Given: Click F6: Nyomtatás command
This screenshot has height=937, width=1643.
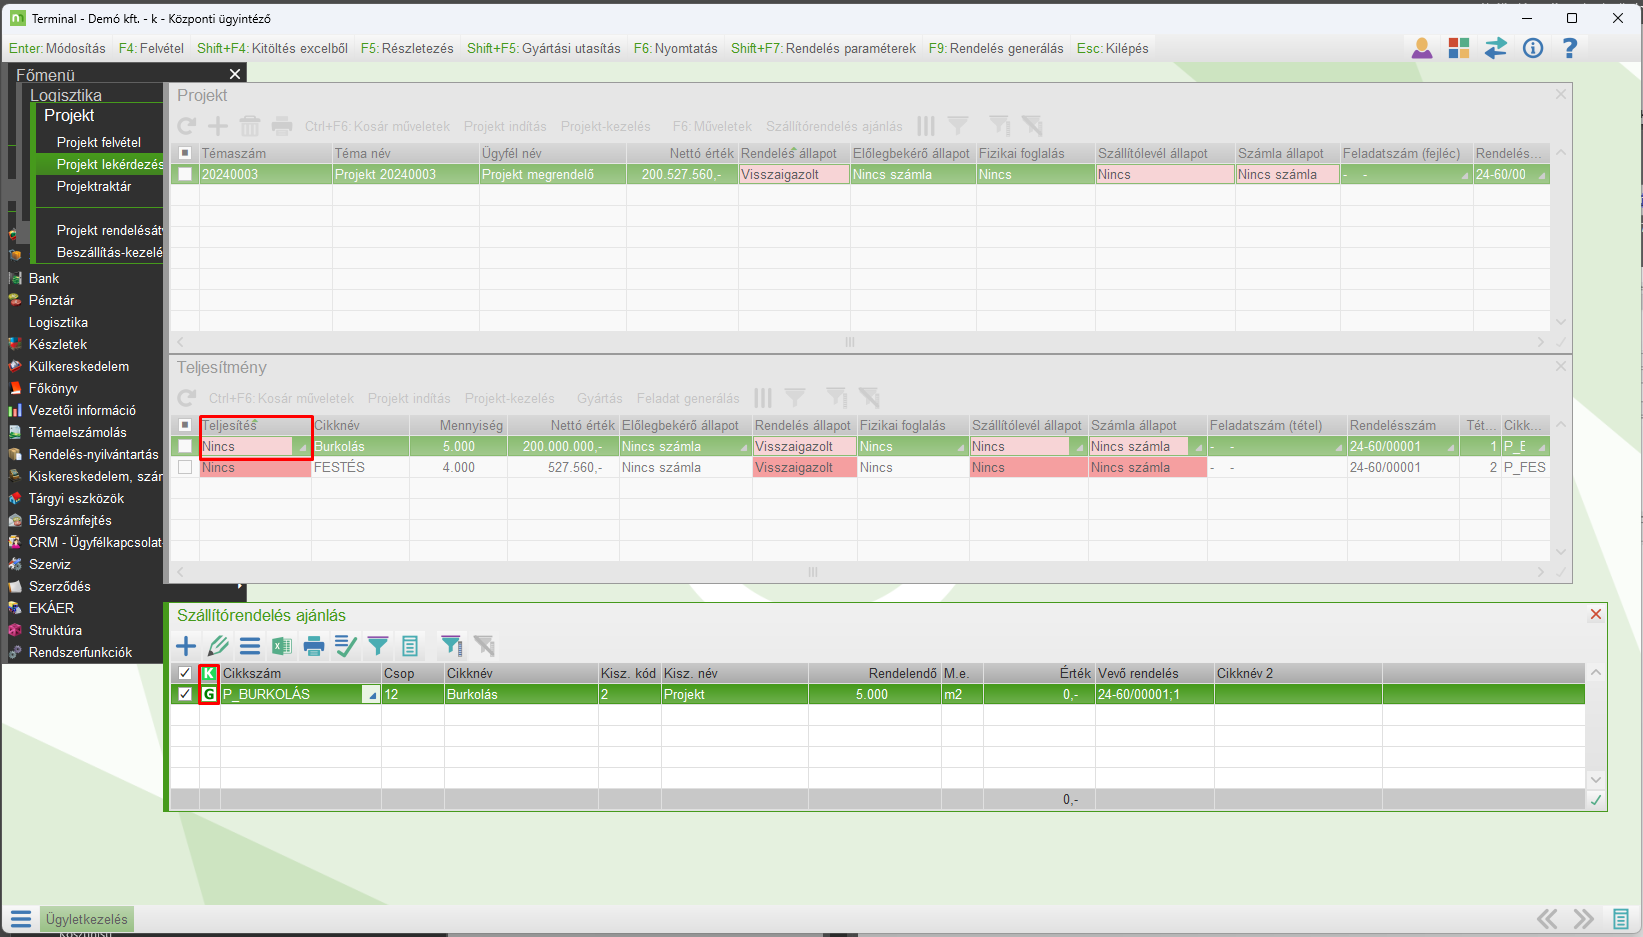Looking at the screenshot, I should coord(675,48).
